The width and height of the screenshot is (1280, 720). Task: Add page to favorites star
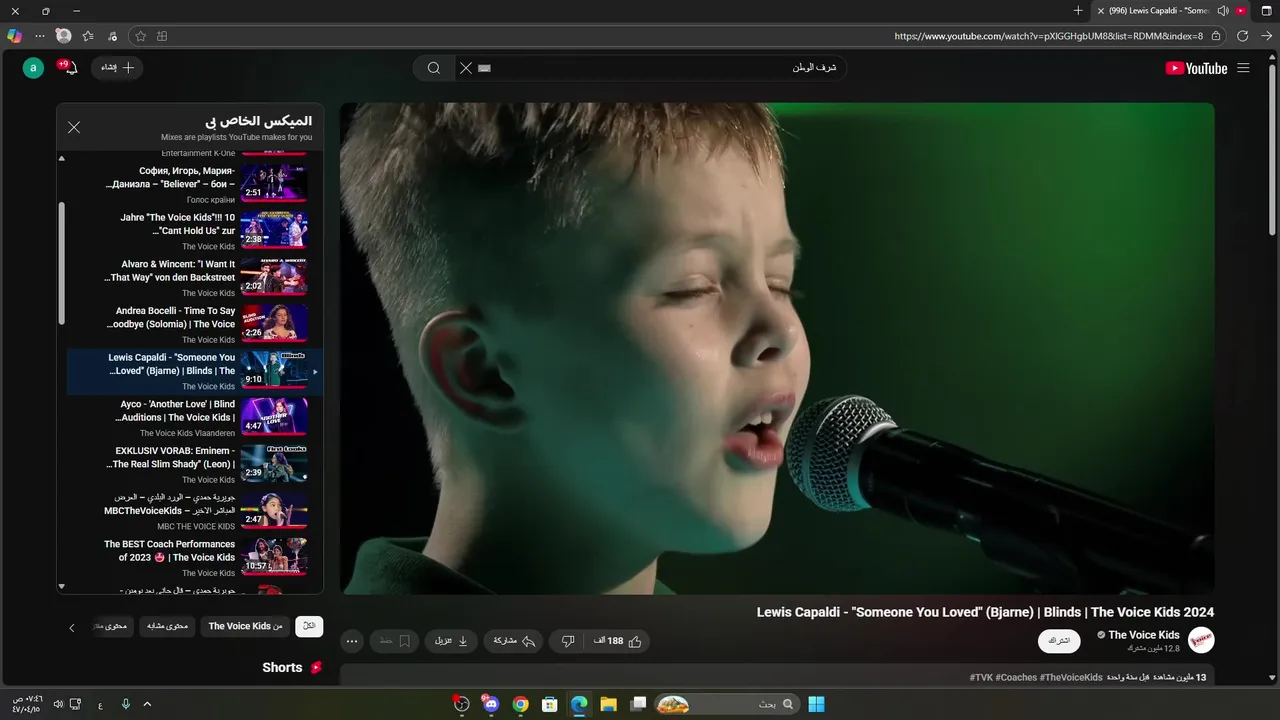[140, 36]
